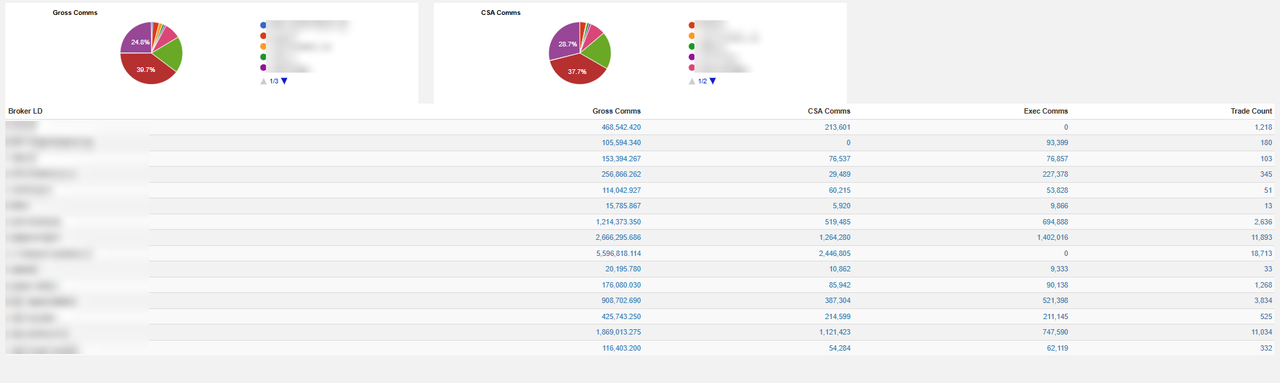The width and height of the screenshot is (1280, 383).
Task: Select Trade Count cell 11,034
Action: pyautogui.click(x=1261, y=333)
